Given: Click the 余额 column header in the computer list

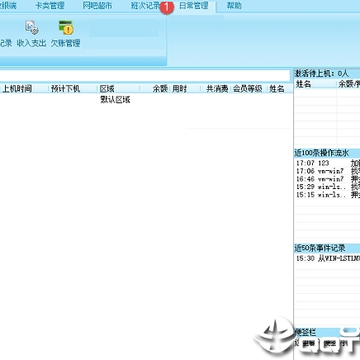Looking at the screenshot, I should pos(160,89).
